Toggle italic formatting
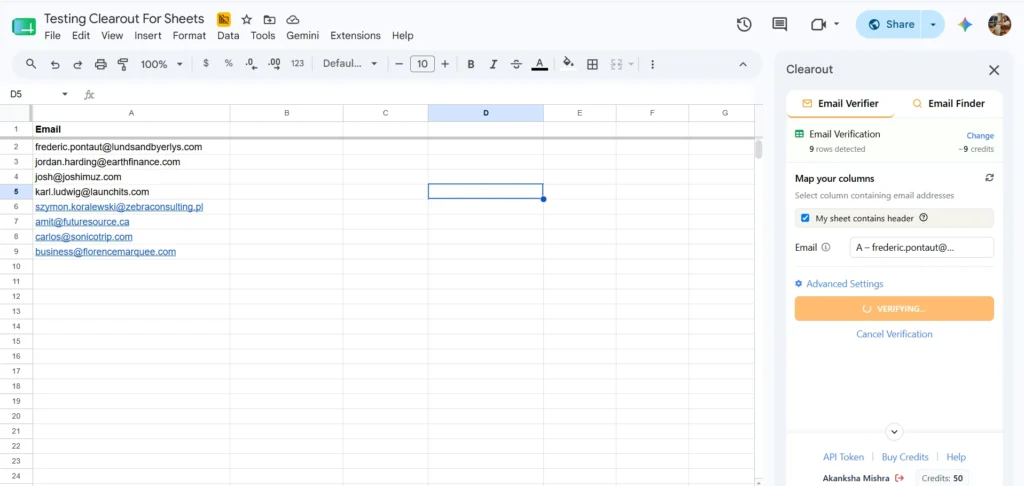The image size is (1024, 486). pos(493,64)
